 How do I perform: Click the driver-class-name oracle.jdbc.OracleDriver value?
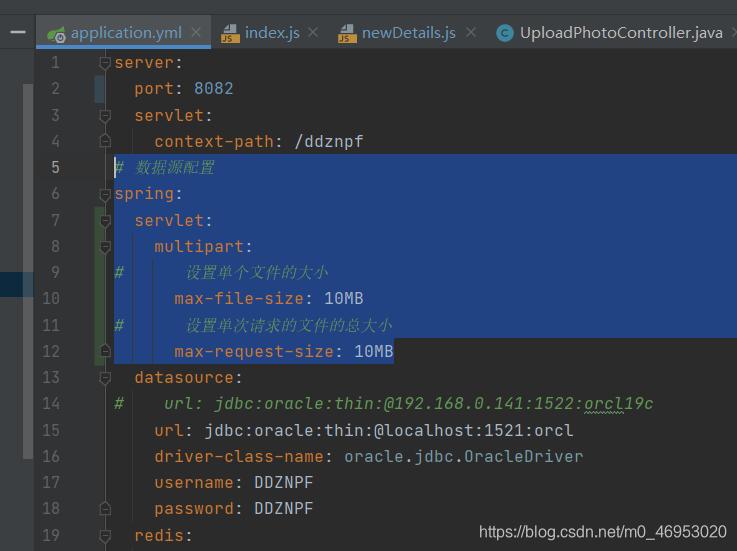pos(463,457)
